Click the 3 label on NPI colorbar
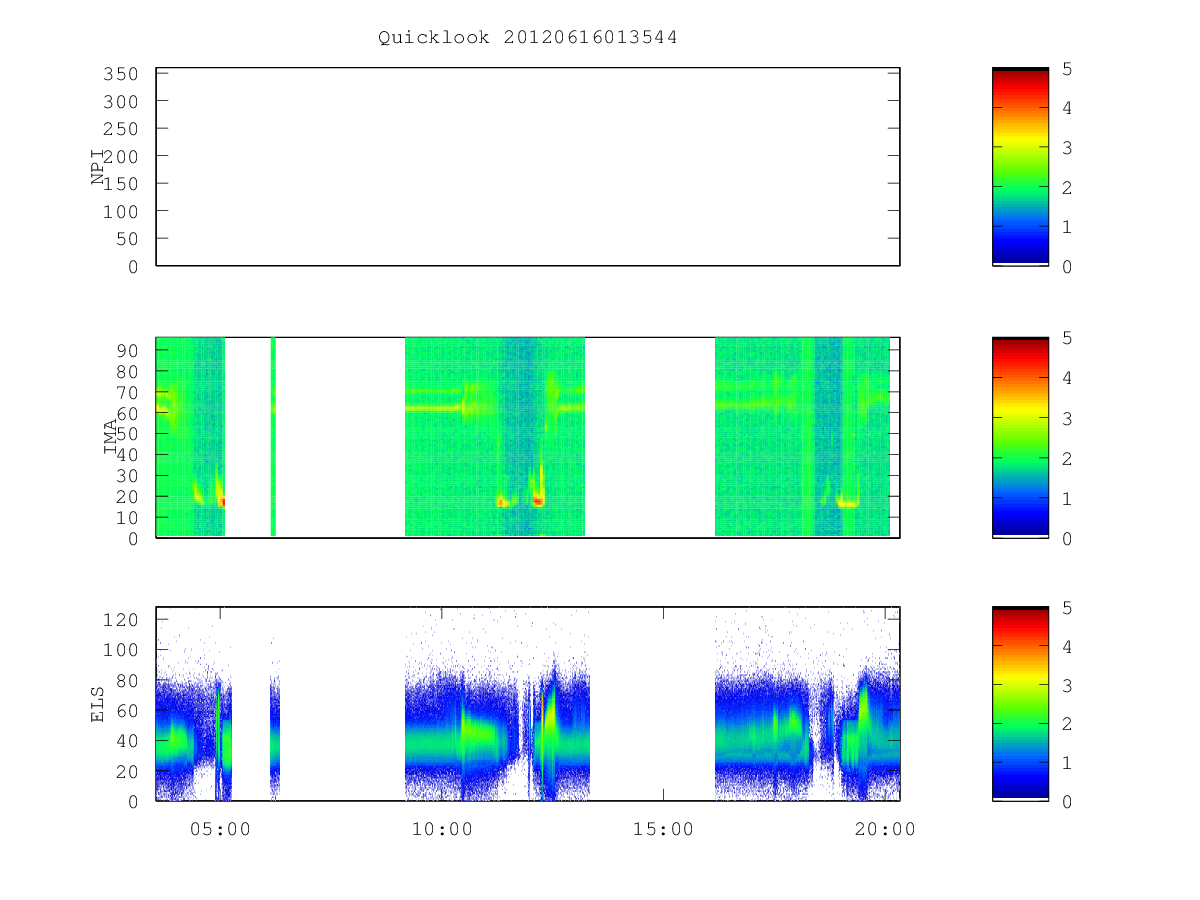Image resolution: width=1200 pixels, height=900 pixels. point(1067,148)
